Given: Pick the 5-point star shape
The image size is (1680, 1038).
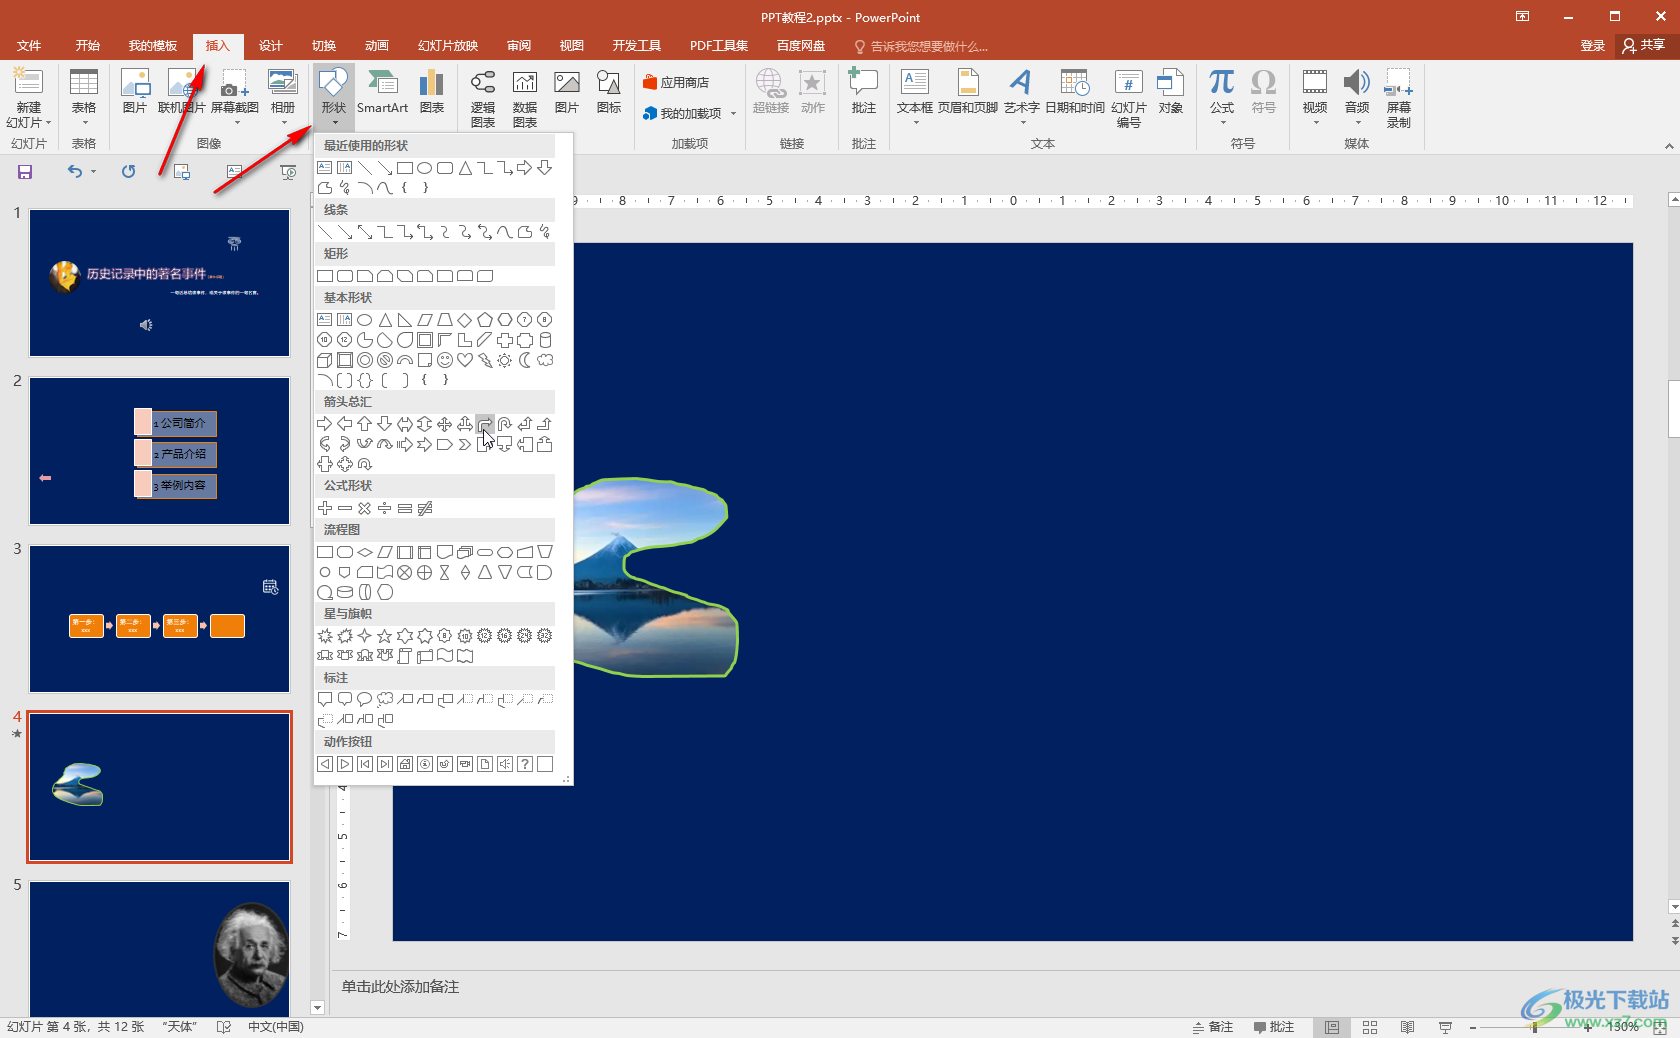Looking at the screenshot, I should click(385, 636).
